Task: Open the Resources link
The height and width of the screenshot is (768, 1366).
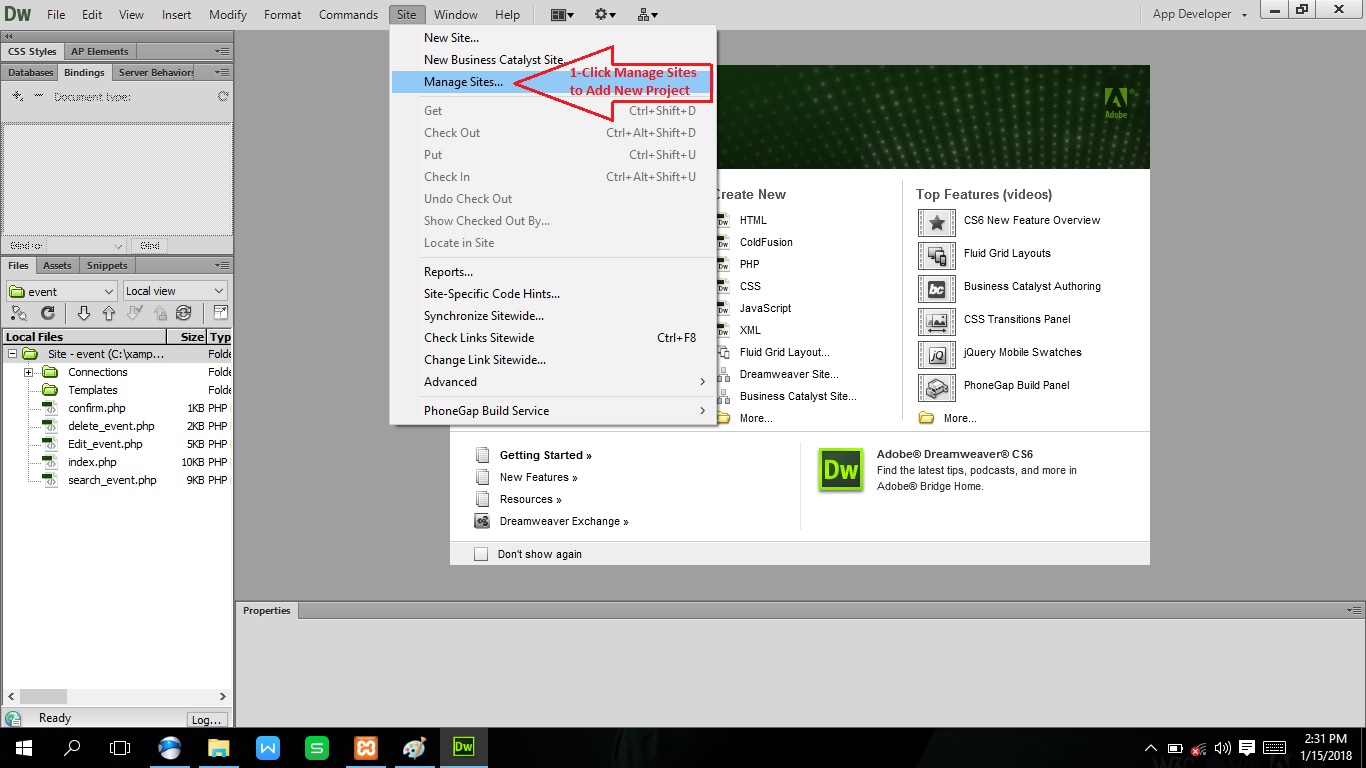Action: tap(531, 499)
